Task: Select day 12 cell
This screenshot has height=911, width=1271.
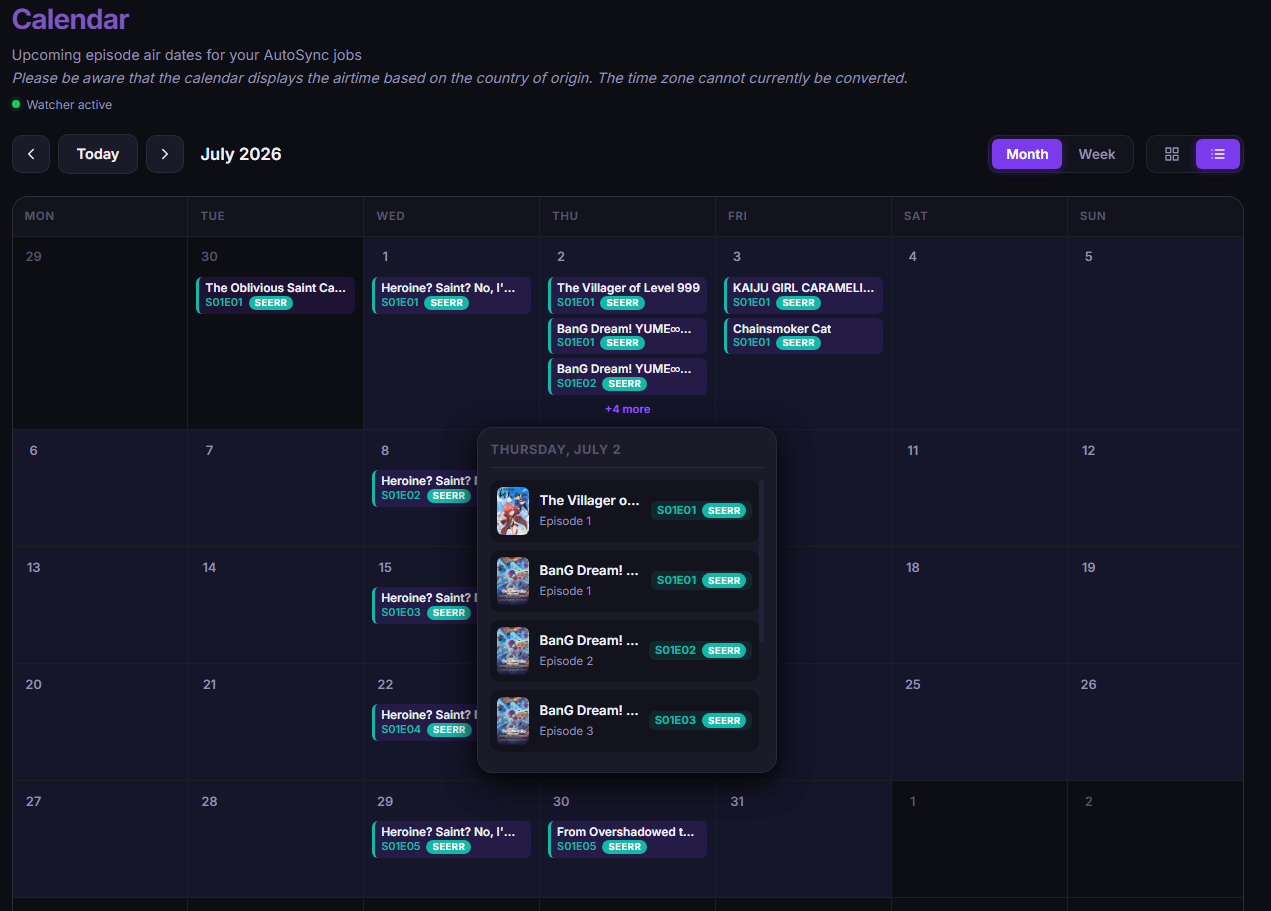Action: pyautogui.click(x=1155, y=488)
